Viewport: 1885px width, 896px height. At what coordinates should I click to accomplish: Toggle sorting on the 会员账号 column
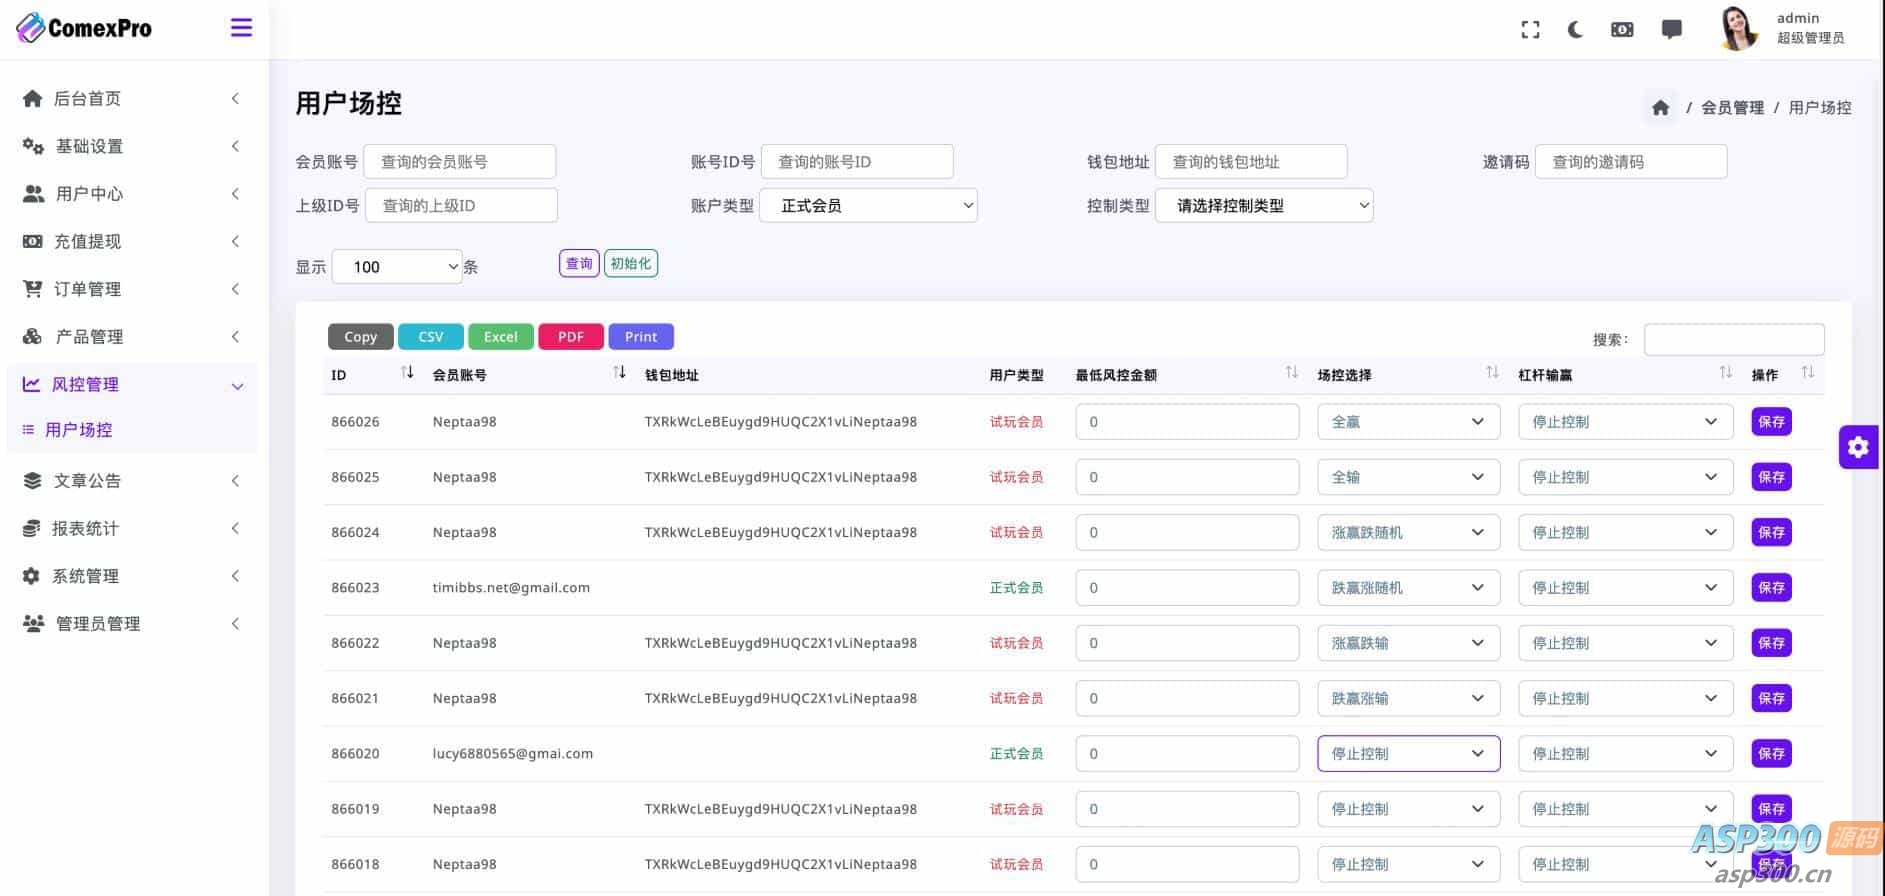[619, 373]
